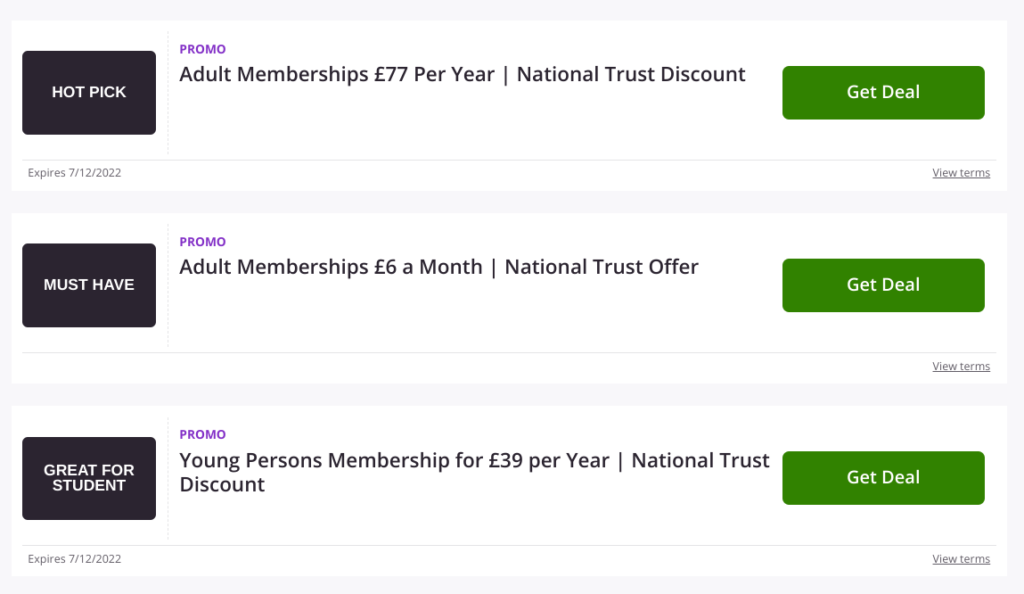
Task: Open 'Young Persons Membership for £39' title
Action: pyautogui.click(x=475, y=472)
